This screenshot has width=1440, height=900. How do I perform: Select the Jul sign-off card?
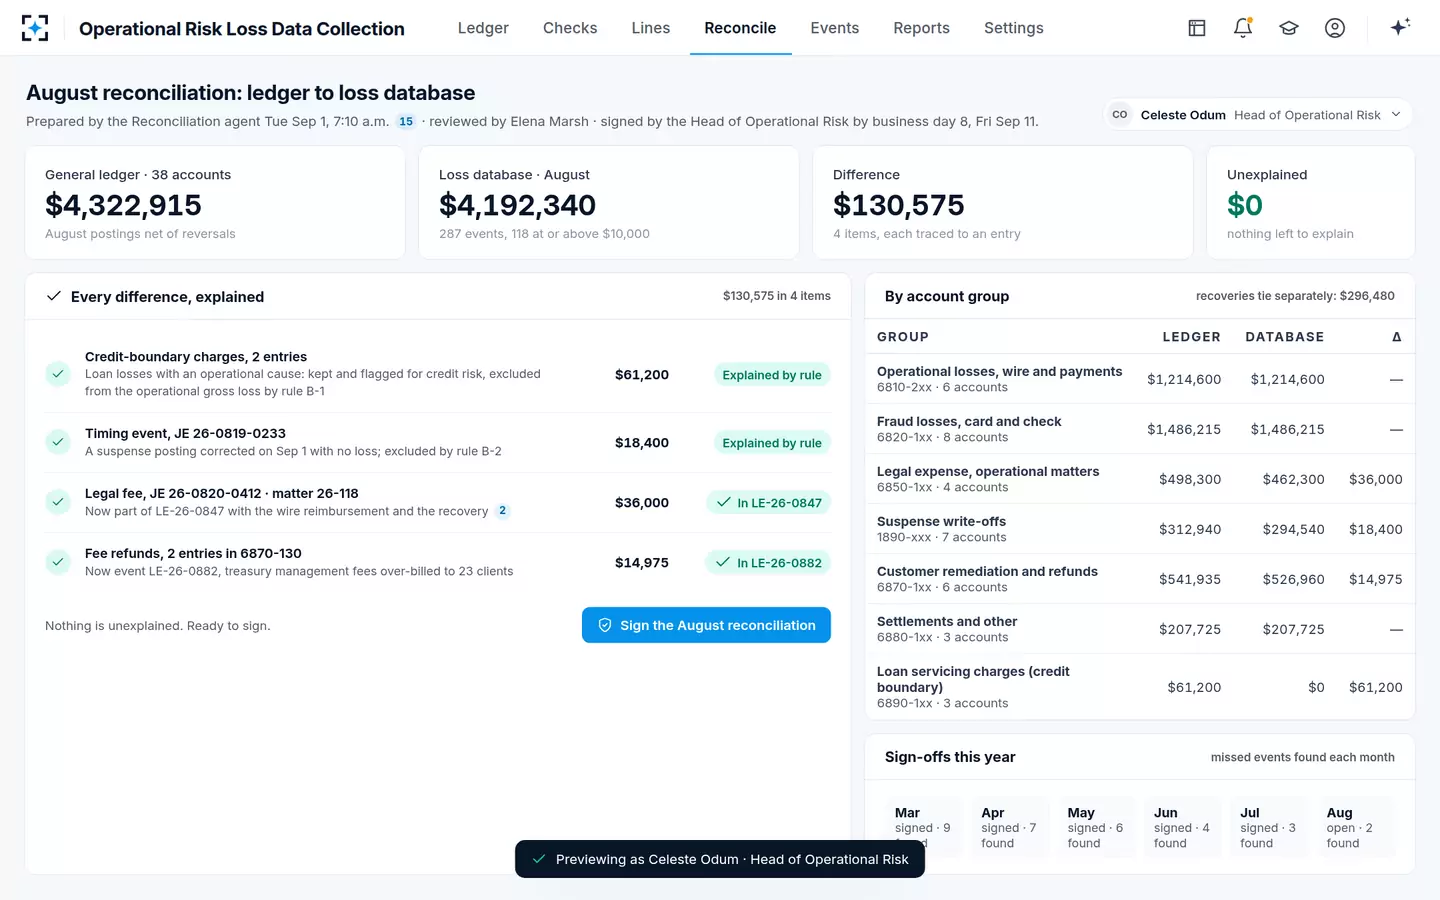tap(1268, 826)
